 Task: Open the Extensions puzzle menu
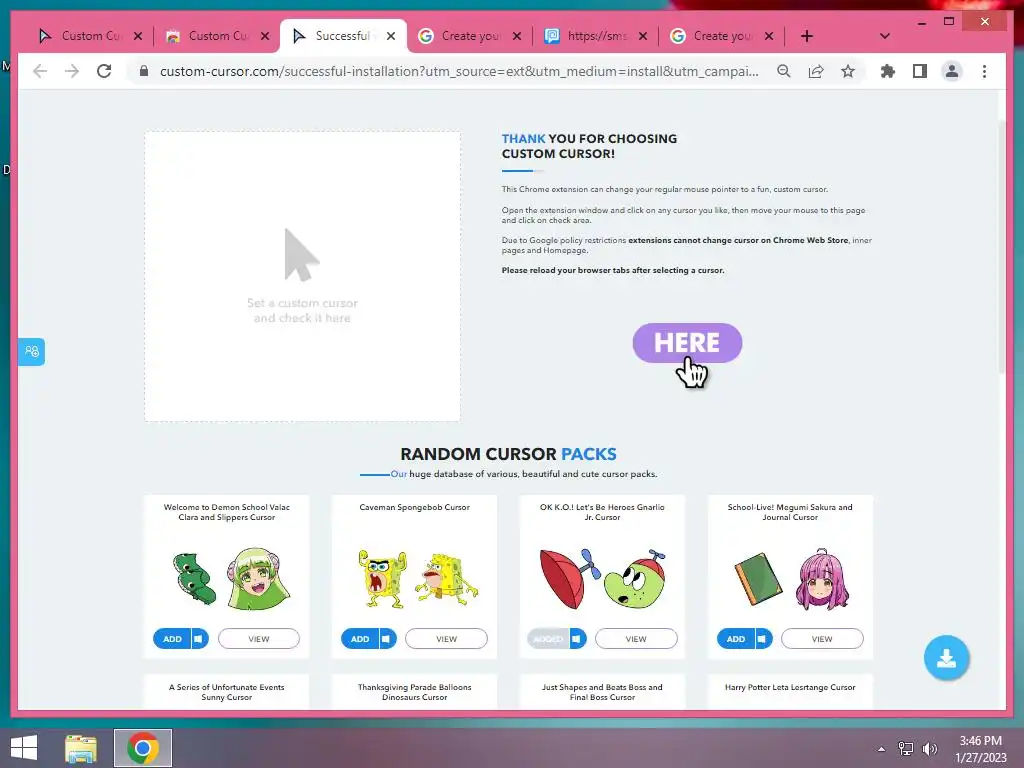click(888, 71)
